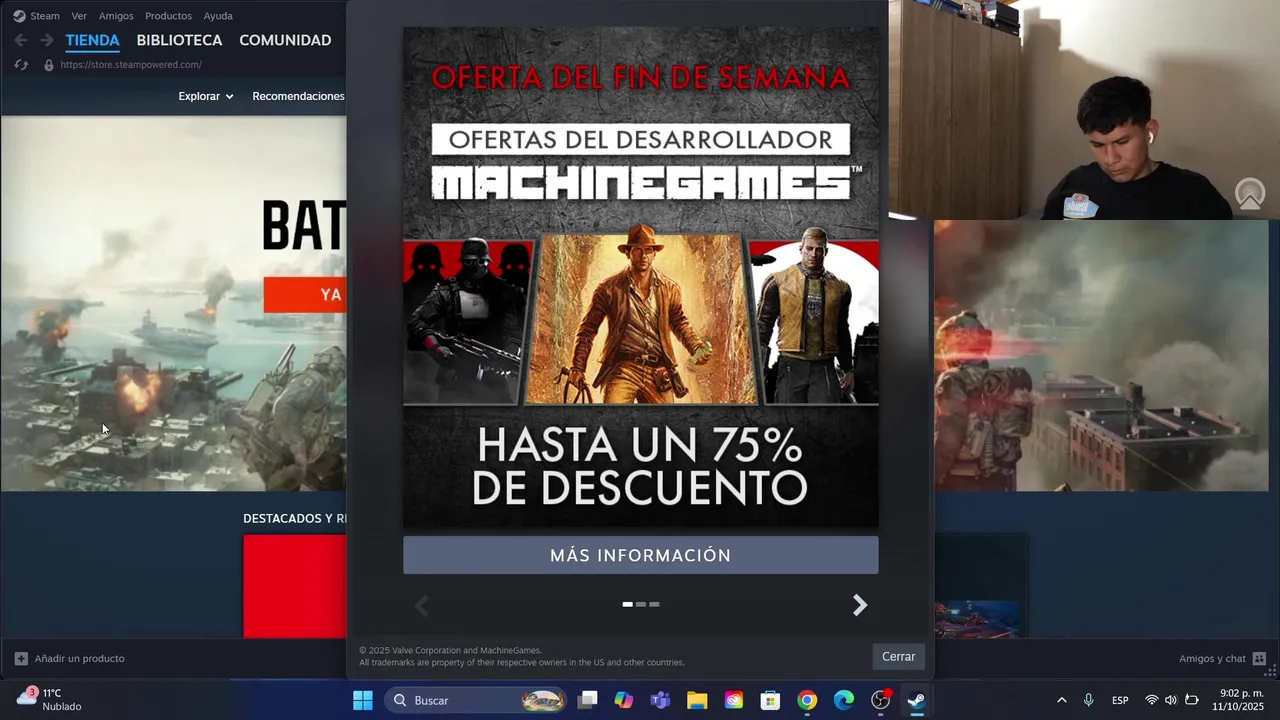The width and height of the screenshot is (1280, 720).
Task: Open Microsoft Store from the taskbar
Action: (x=770, y=700)
